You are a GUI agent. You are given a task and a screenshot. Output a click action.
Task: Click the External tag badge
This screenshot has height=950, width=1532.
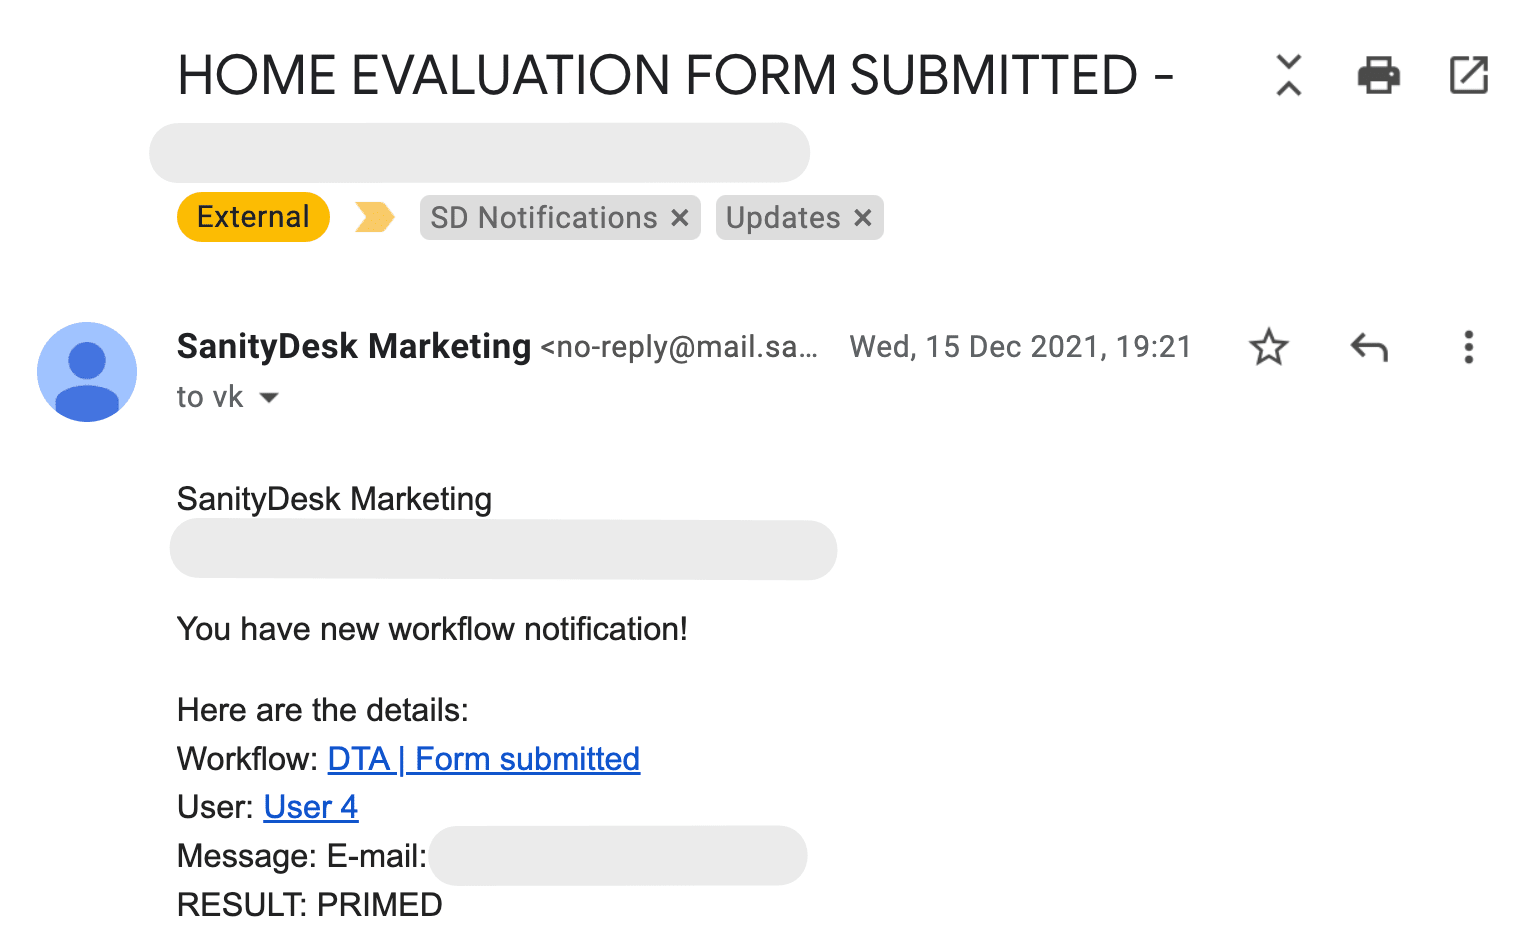(x=253, y=217)
